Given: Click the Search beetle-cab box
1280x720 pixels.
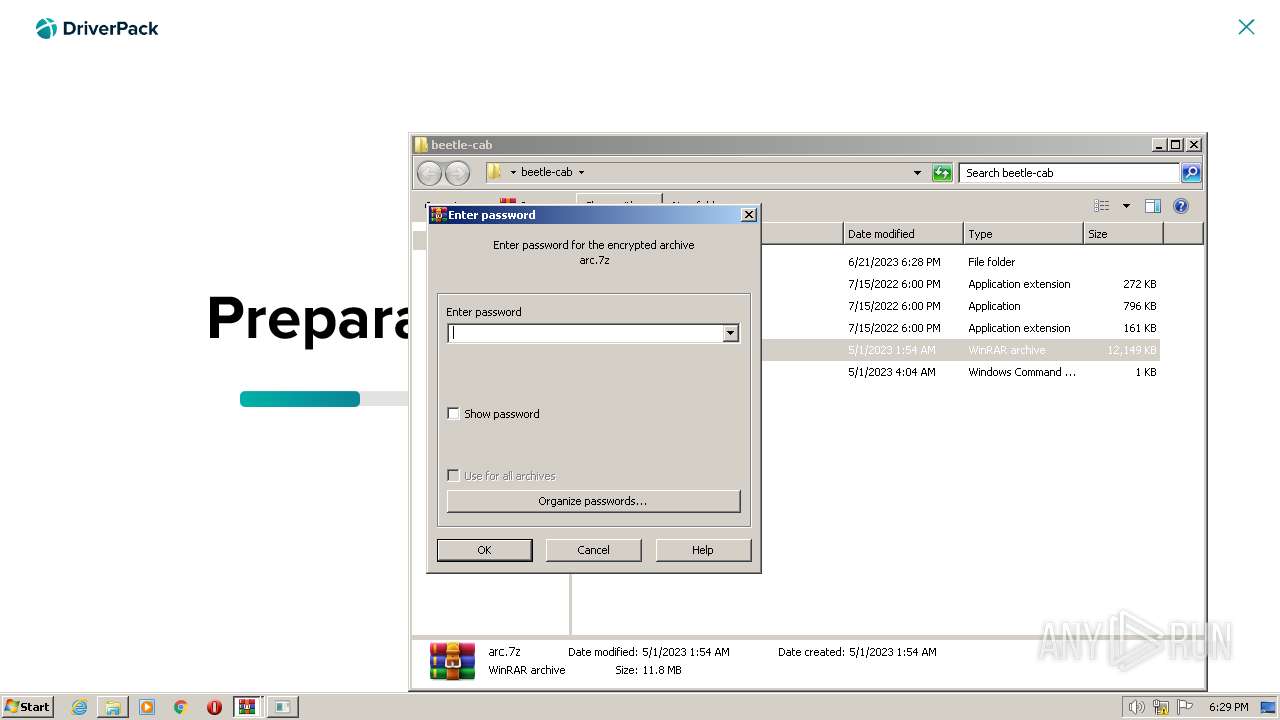Looking at the screenshot, I should coord(1069,173).
